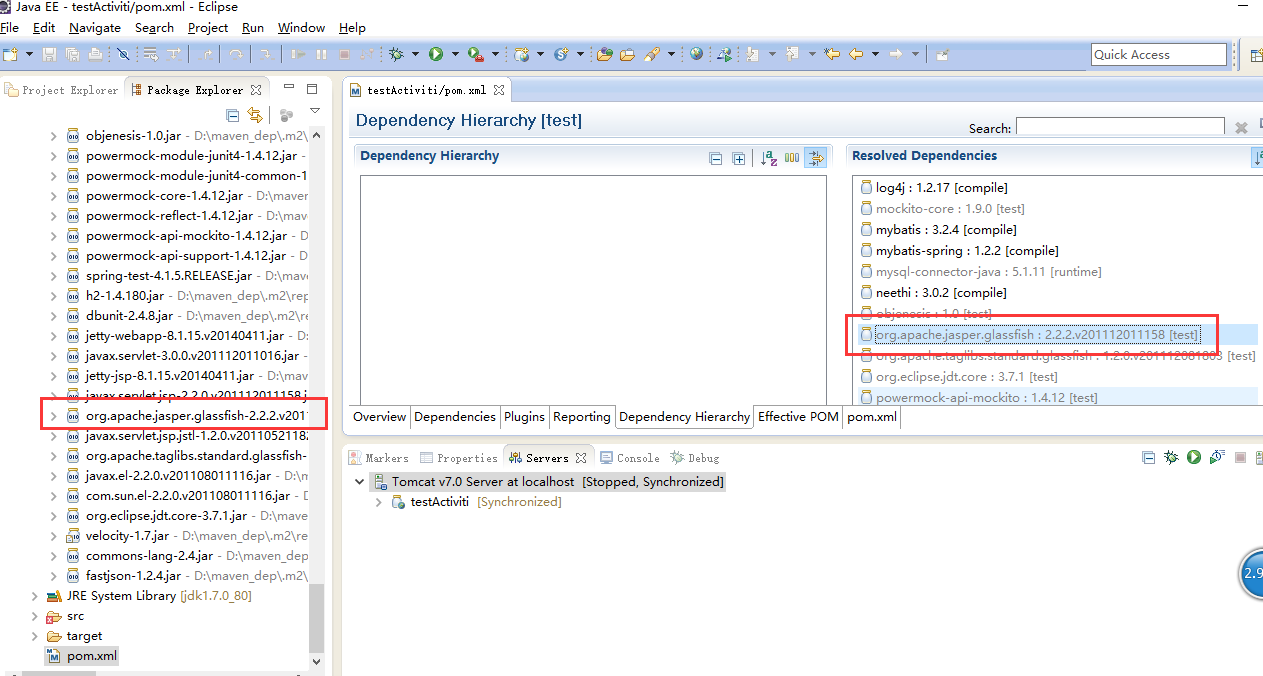This screenshot has height=676, width=1263.
Task: Click the green Run button icon
Action: (x=436, y=54)
